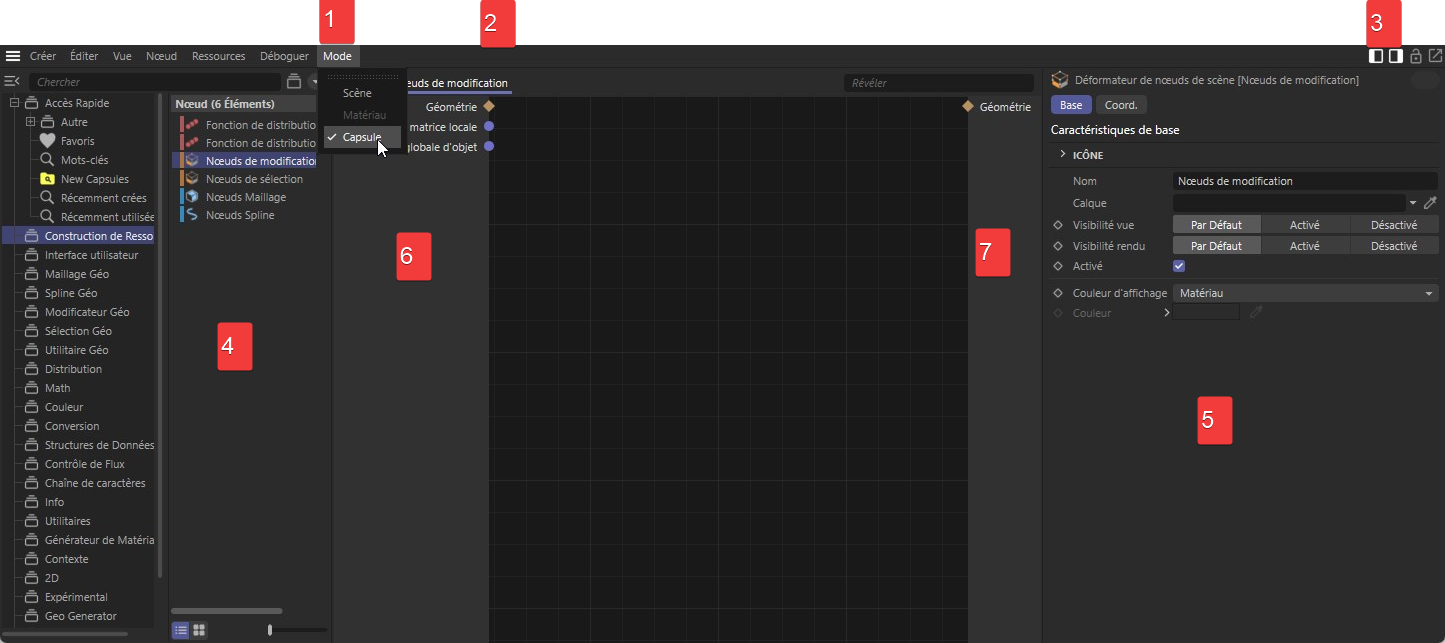Expand the Autre tree folder
This screenshot has height=643, width=1445.
point(31,122)
